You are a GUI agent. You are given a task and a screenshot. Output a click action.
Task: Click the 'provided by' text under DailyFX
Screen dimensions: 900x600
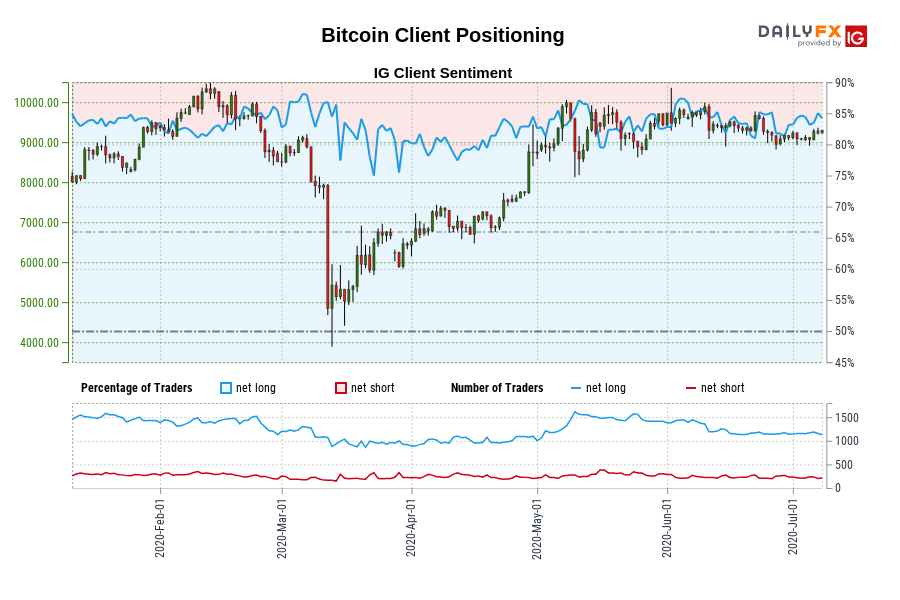click(x=819, y=43)
